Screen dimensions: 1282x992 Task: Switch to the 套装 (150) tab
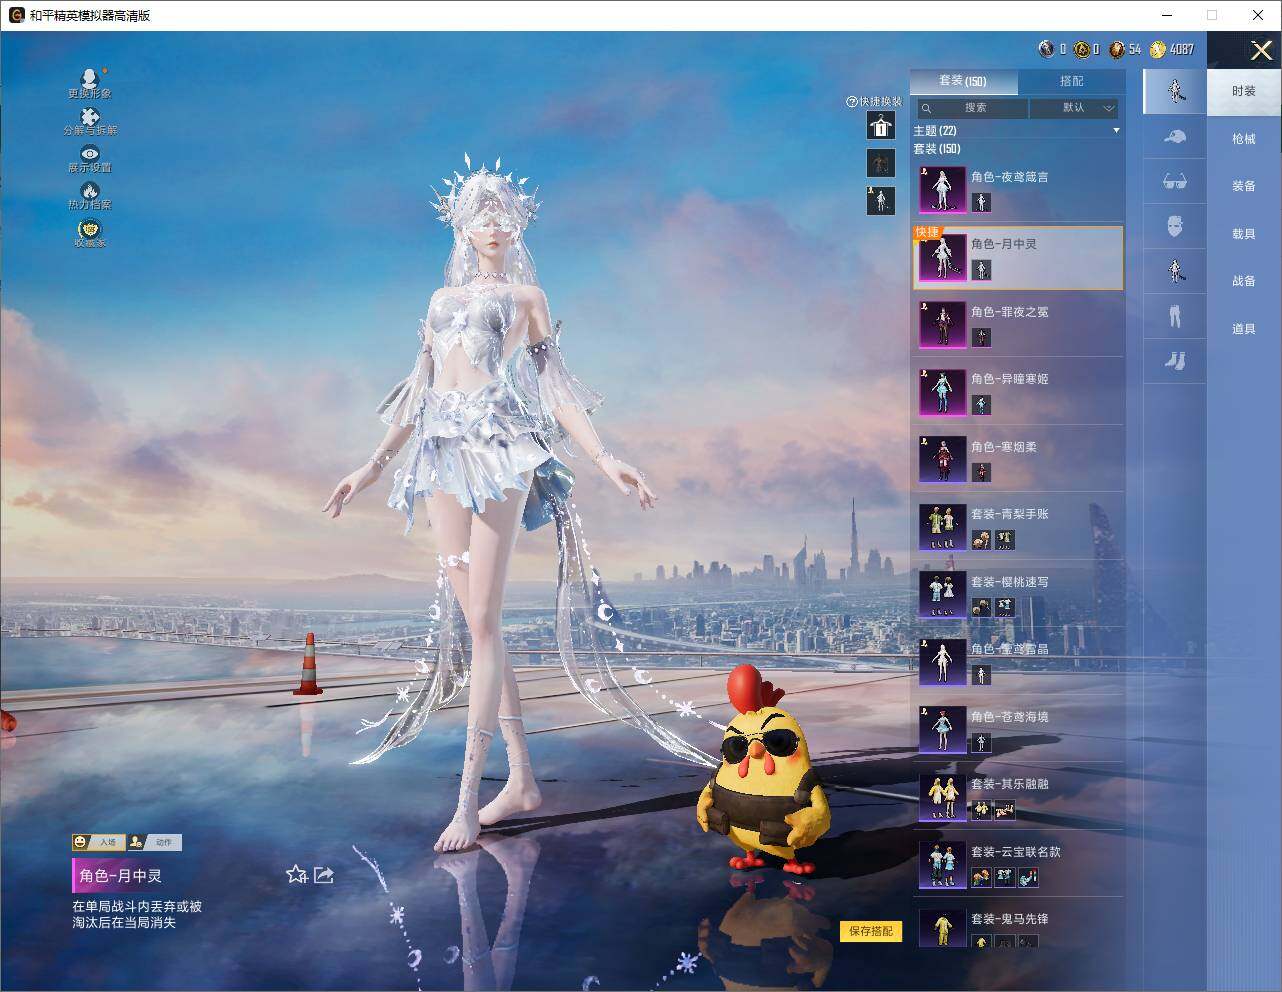[963, 81]
